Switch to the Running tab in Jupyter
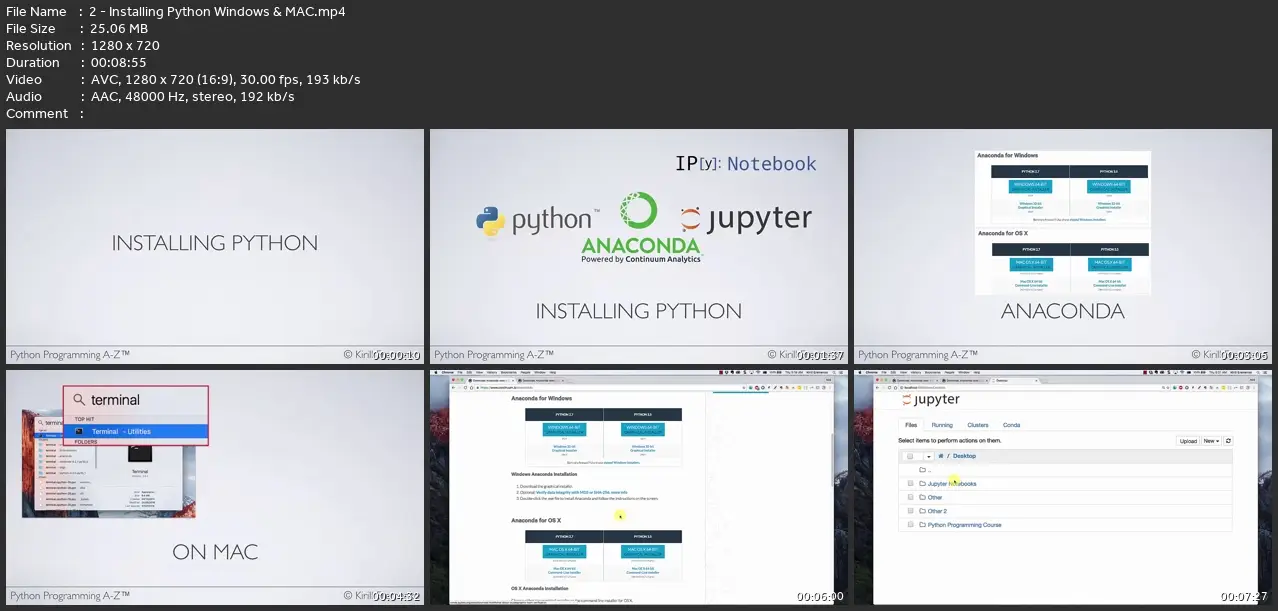The width and height of the screenshot is (1278, 611). [942, 425]
